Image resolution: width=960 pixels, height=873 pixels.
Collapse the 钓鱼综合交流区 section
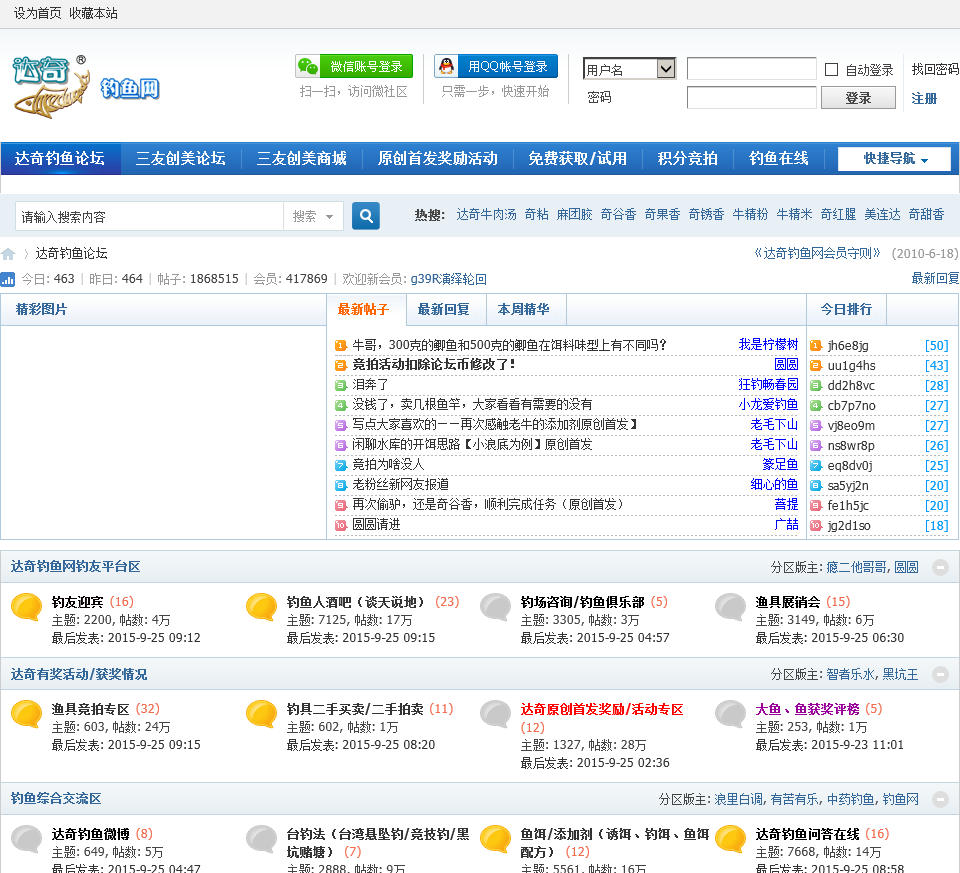[x=940, y=799]
